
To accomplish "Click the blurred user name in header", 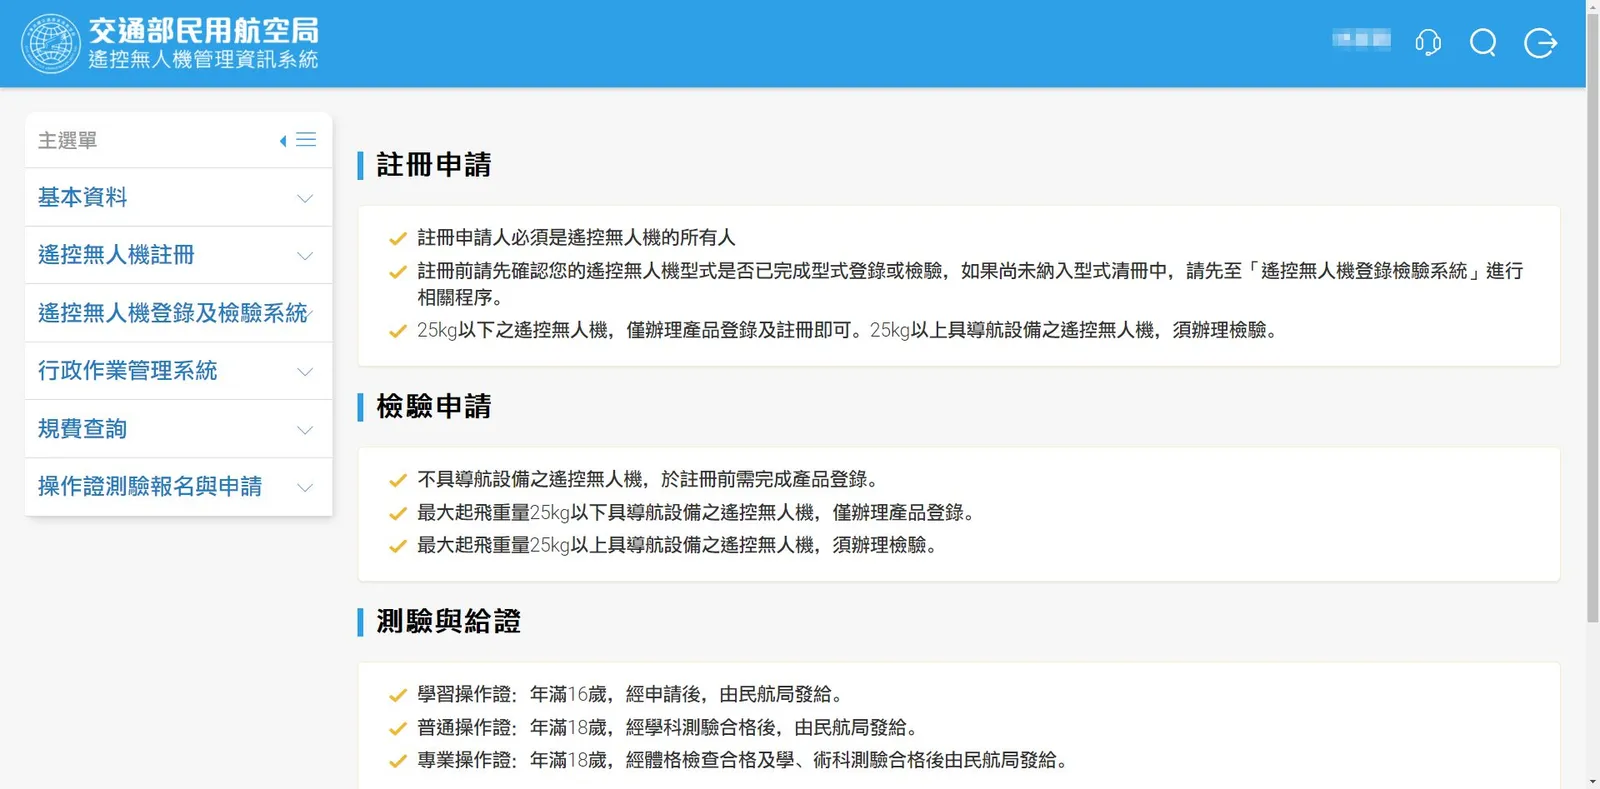I will click(1361, 40).
